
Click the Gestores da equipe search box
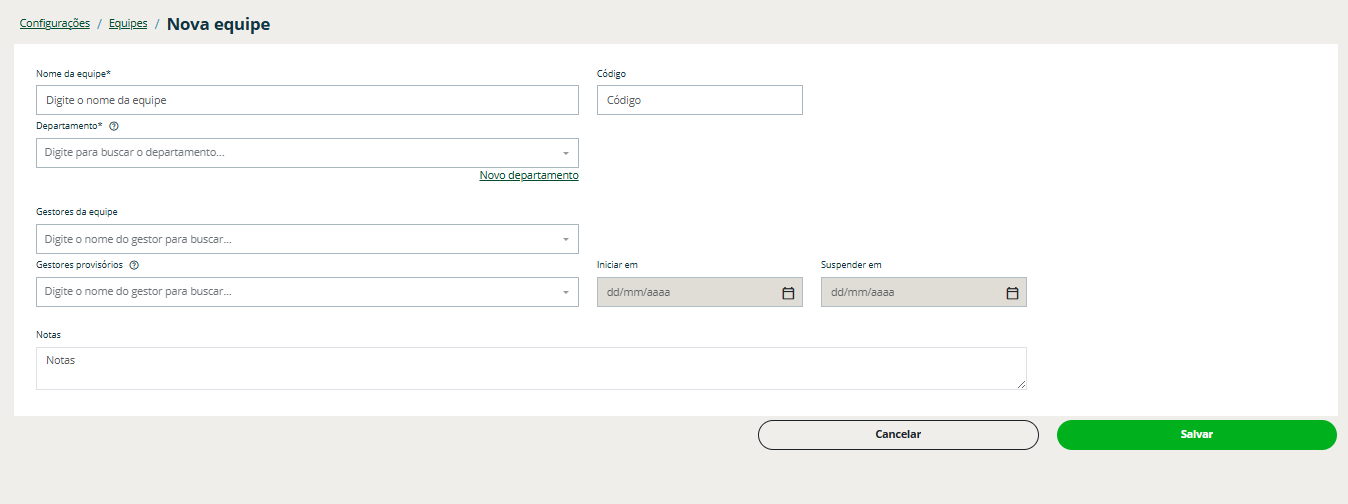(x=295, y=239)
